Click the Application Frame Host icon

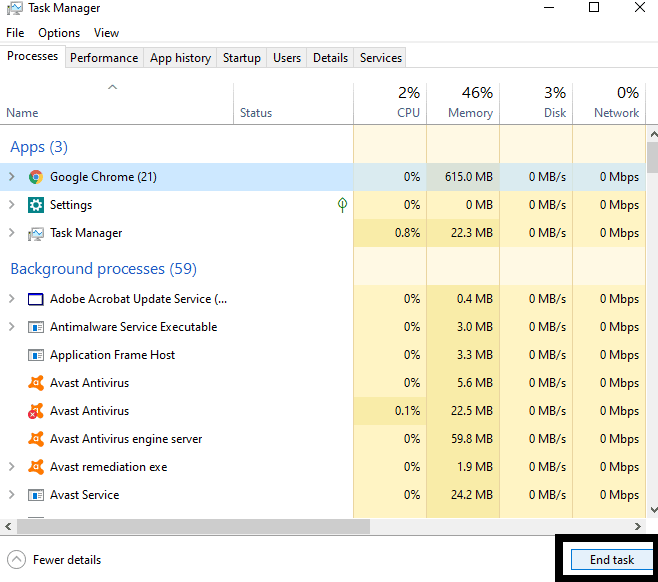click(36, 355)
